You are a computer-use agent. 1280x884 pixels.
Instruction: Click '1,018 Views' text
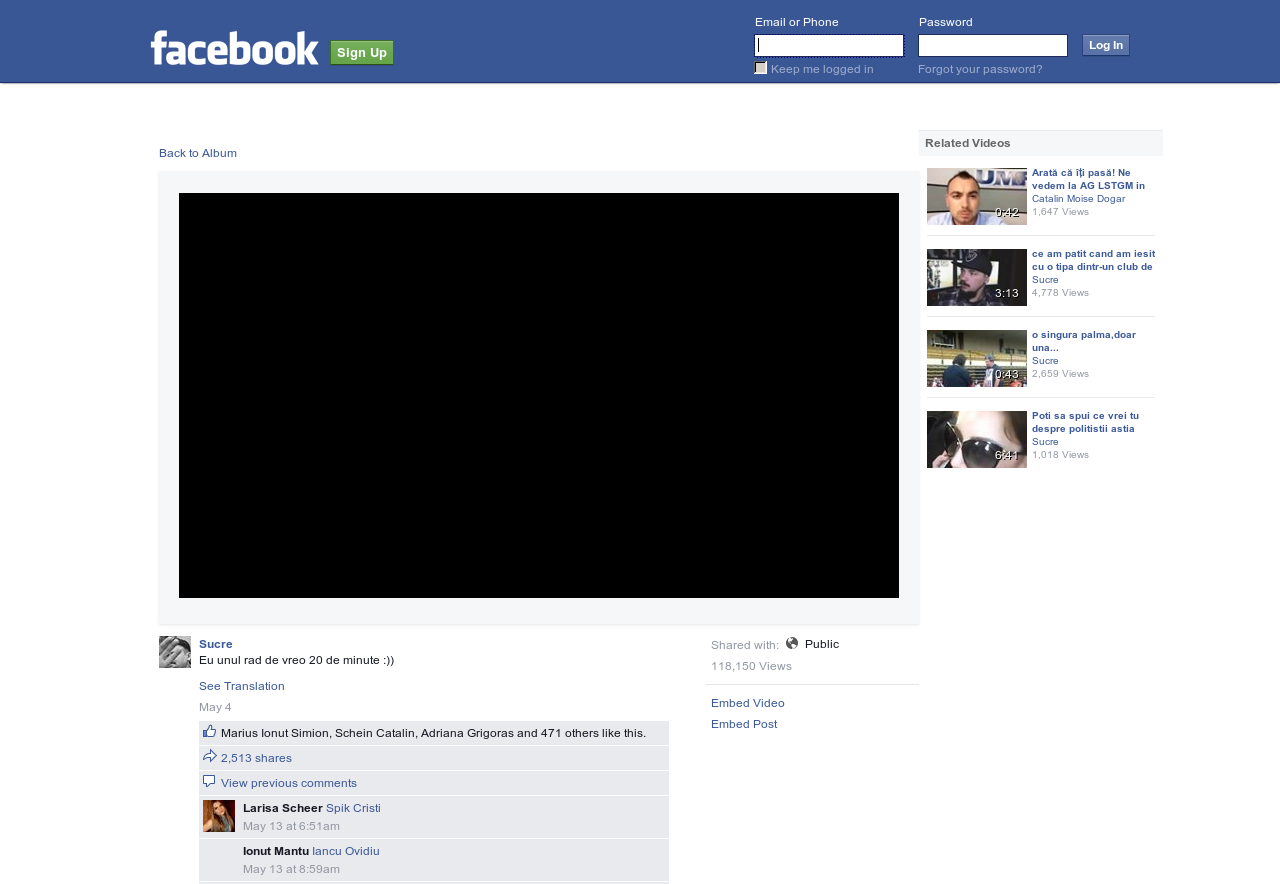[x=1060, y=455]
